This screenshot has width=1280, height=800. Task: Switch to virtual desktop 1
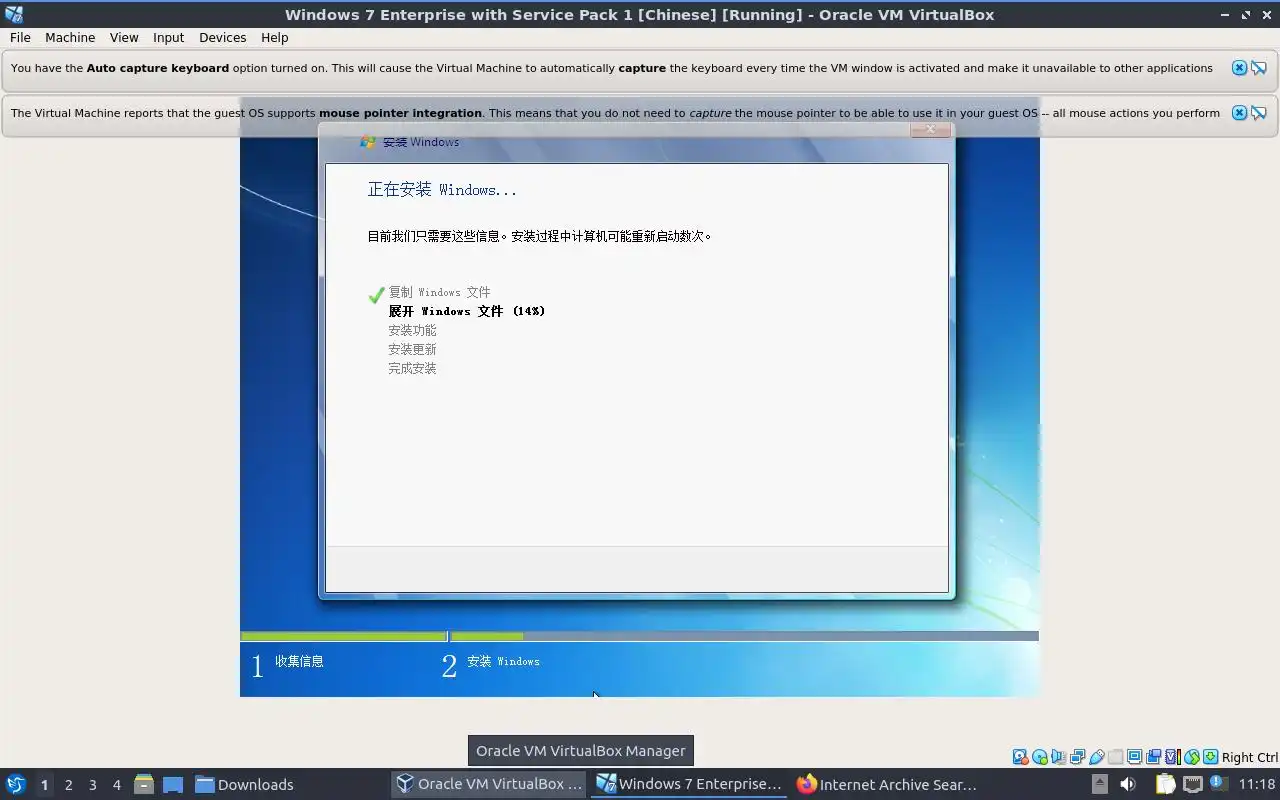44,785
